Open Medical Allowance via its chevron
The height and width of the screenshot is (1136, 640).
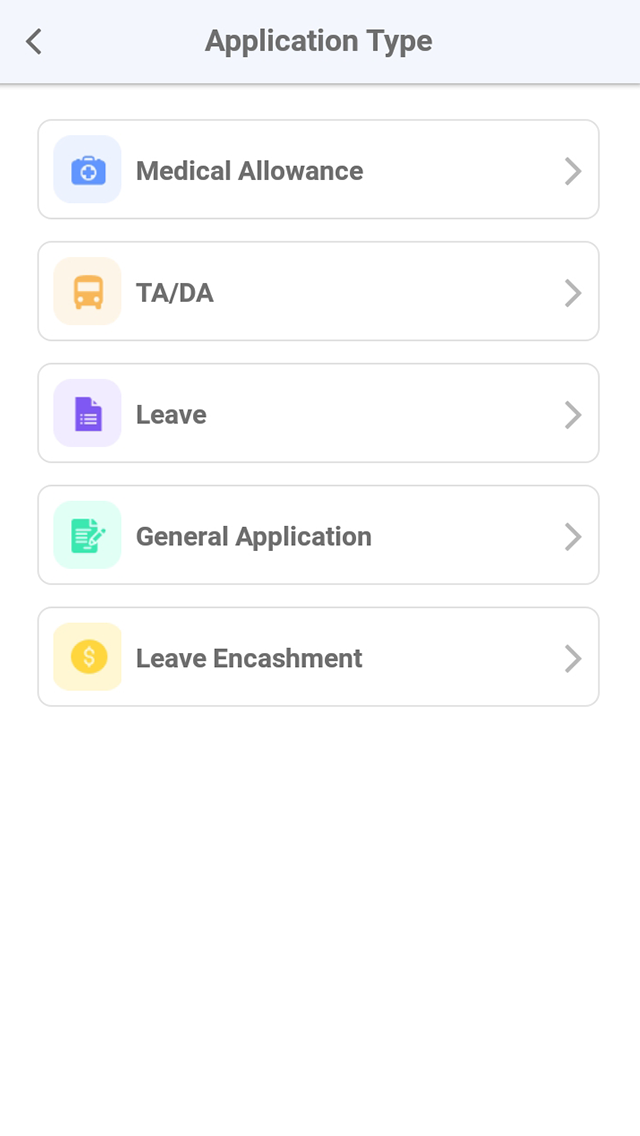tap(573, 170)
